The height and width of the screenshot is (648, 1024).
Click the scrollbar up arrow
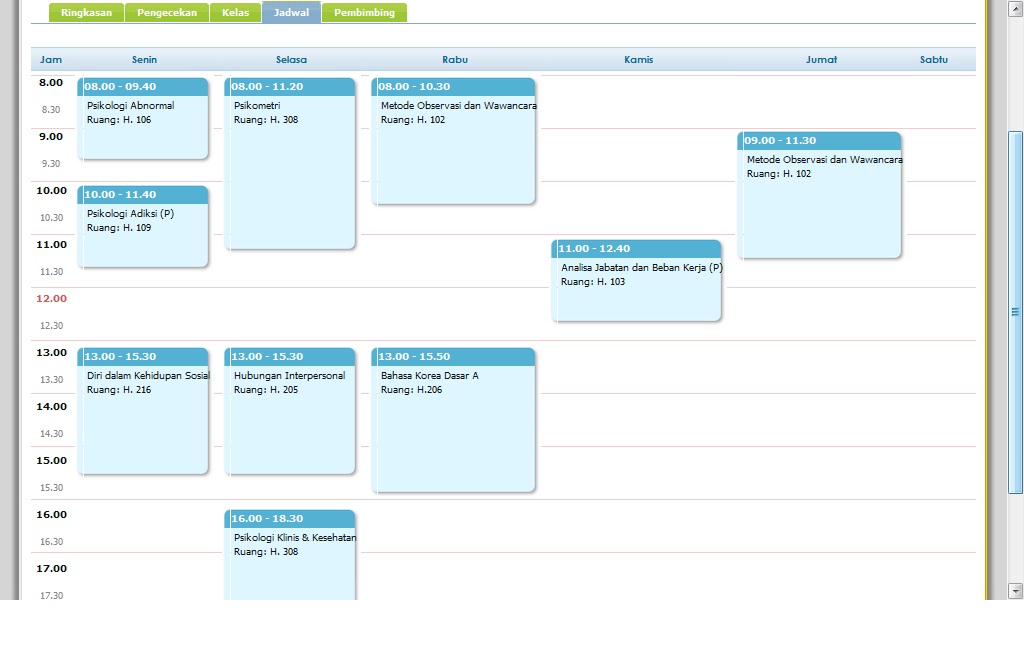pyautogui.click(x=1016, y=9)
